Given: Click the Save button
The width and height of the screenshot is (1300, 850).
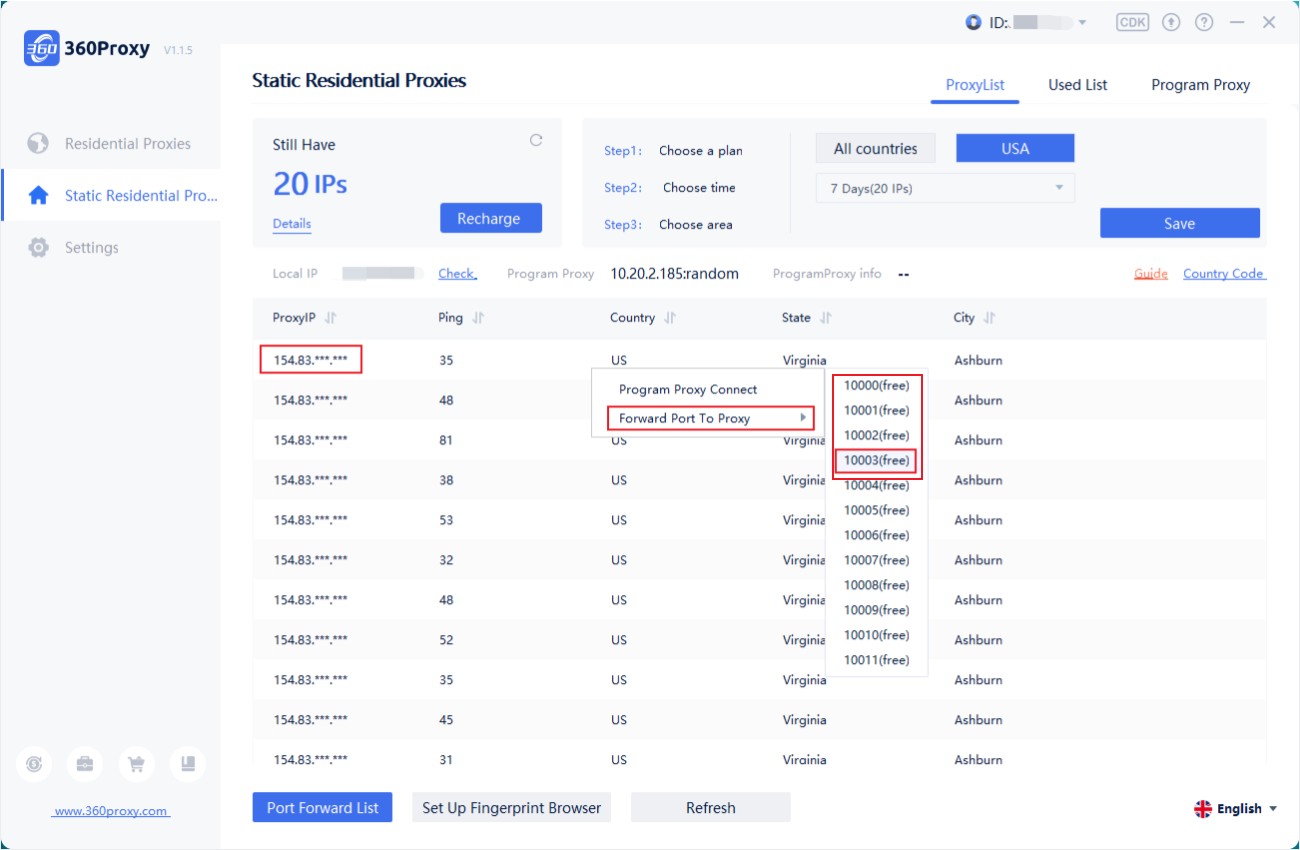Looking at the screenshot, I should [1180, 223].
